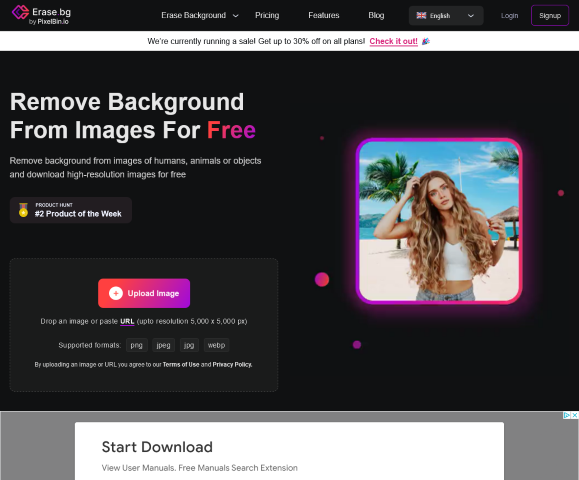Open the Blog page
The height and width of the screenshot is (480, 579).
[376, 16]
